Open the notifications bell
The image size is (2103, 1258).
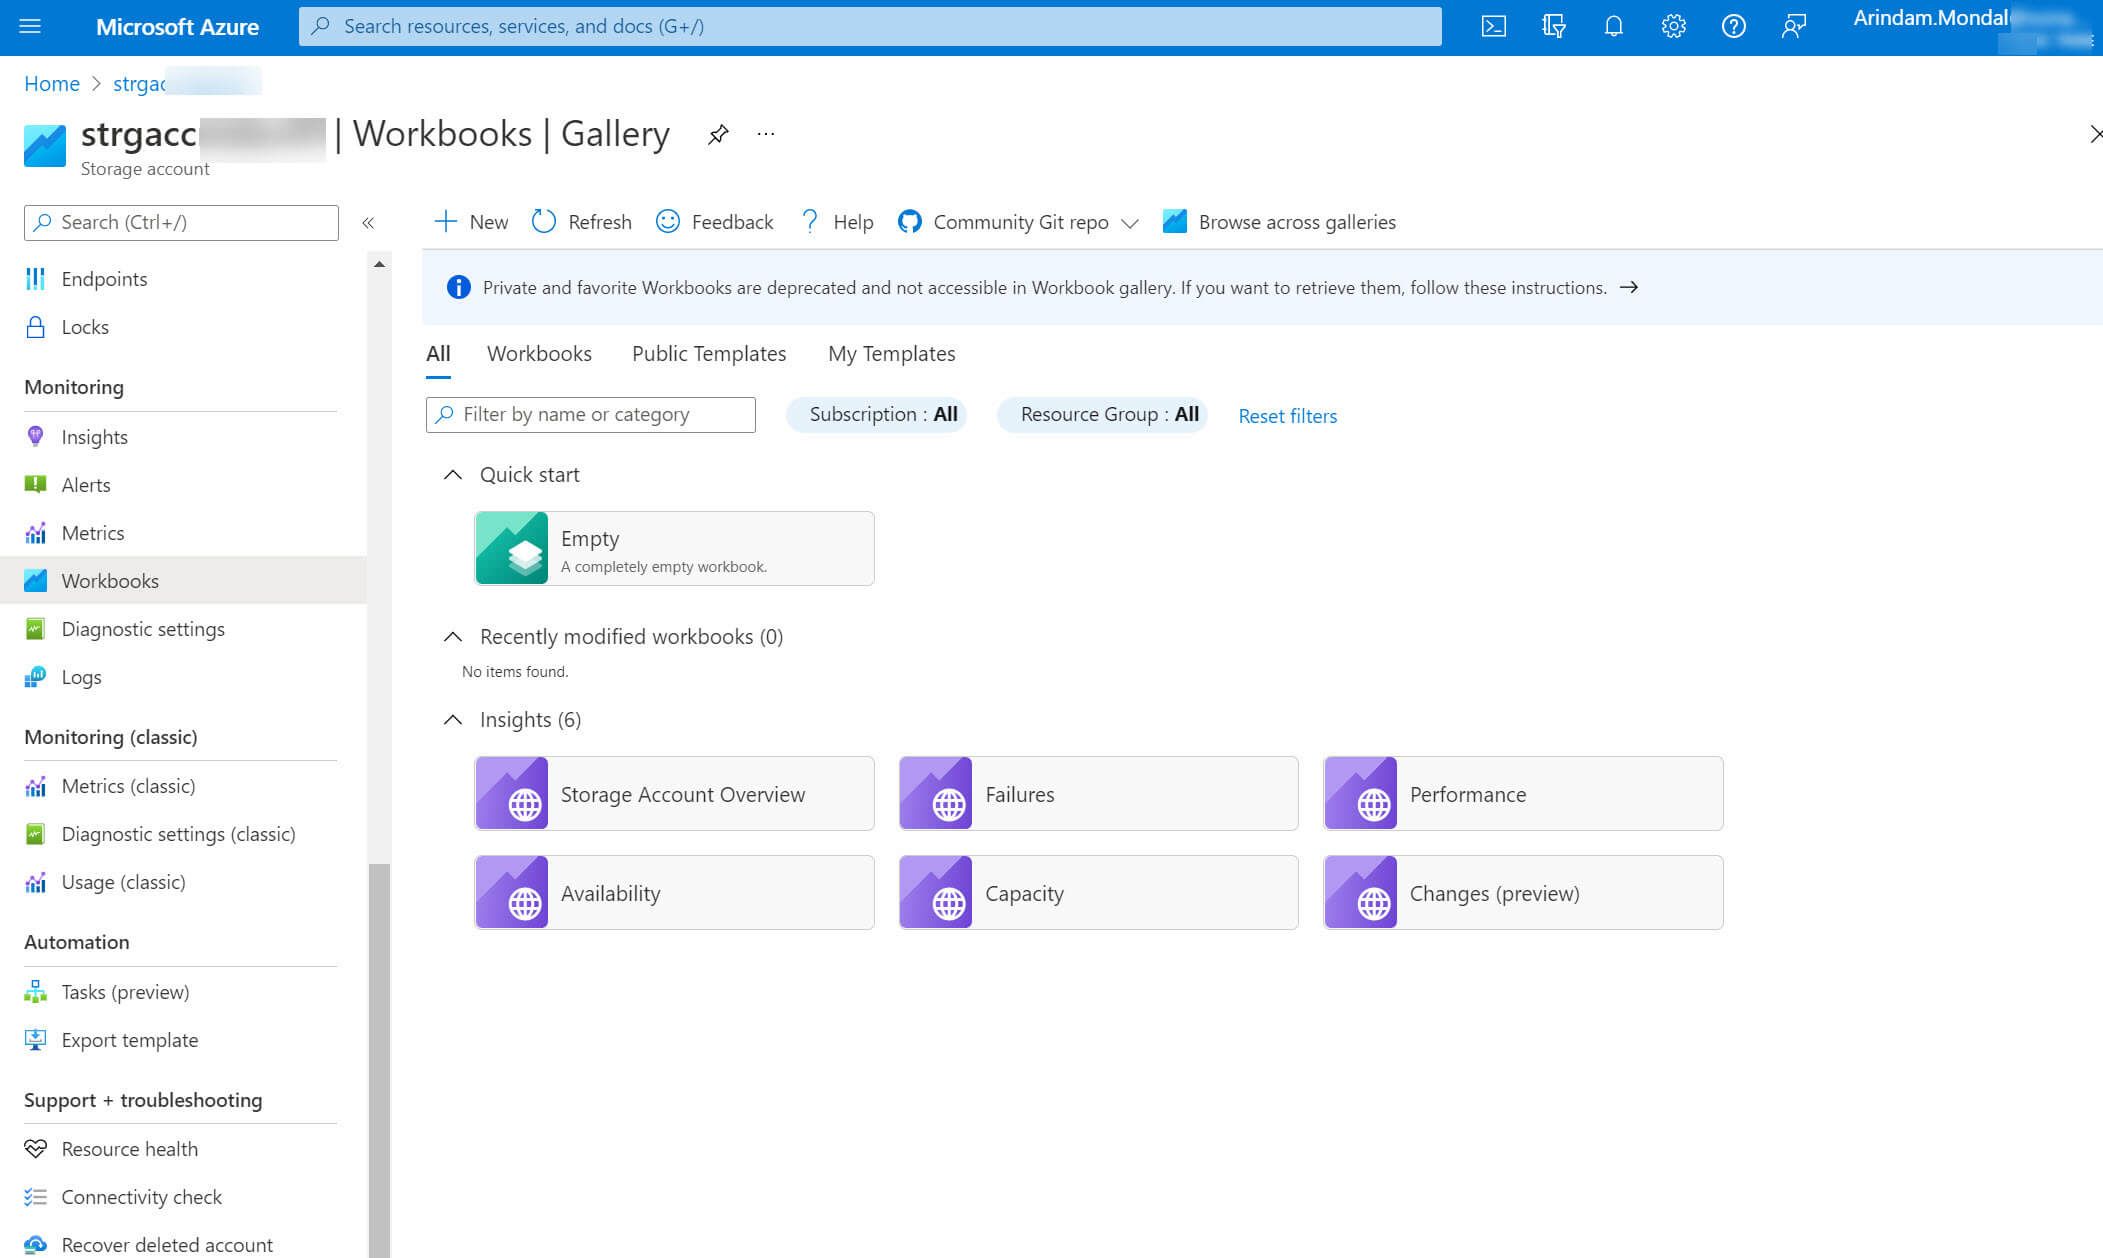tap(1613, 27)
